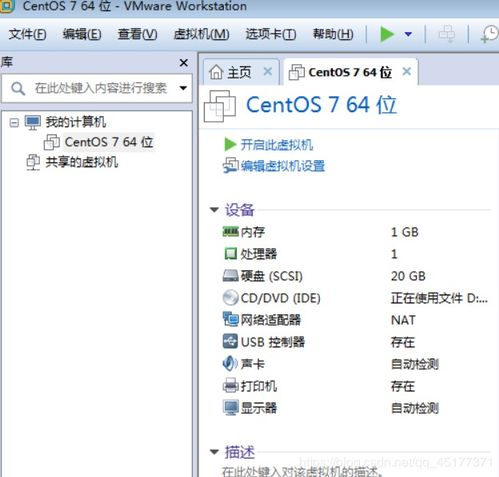Select the USB 控制器 device icon
This screenshot has width=499, height=477.
tap(230, 342)
